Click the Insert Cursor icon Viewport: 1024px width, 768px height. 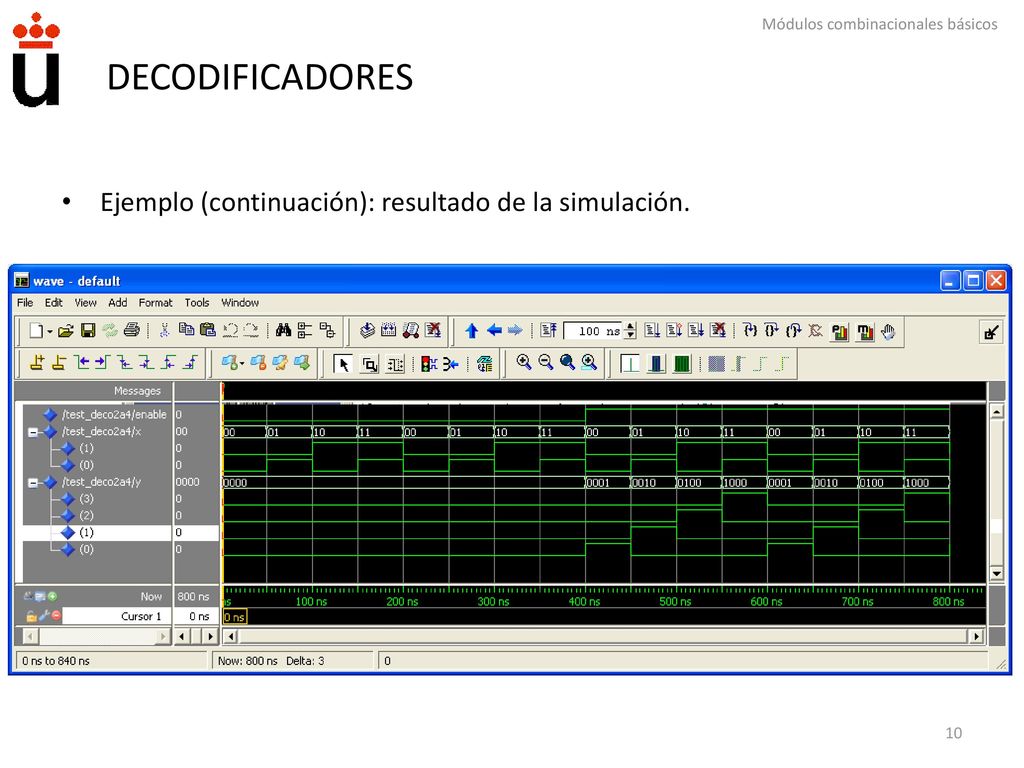coord(37,363)
